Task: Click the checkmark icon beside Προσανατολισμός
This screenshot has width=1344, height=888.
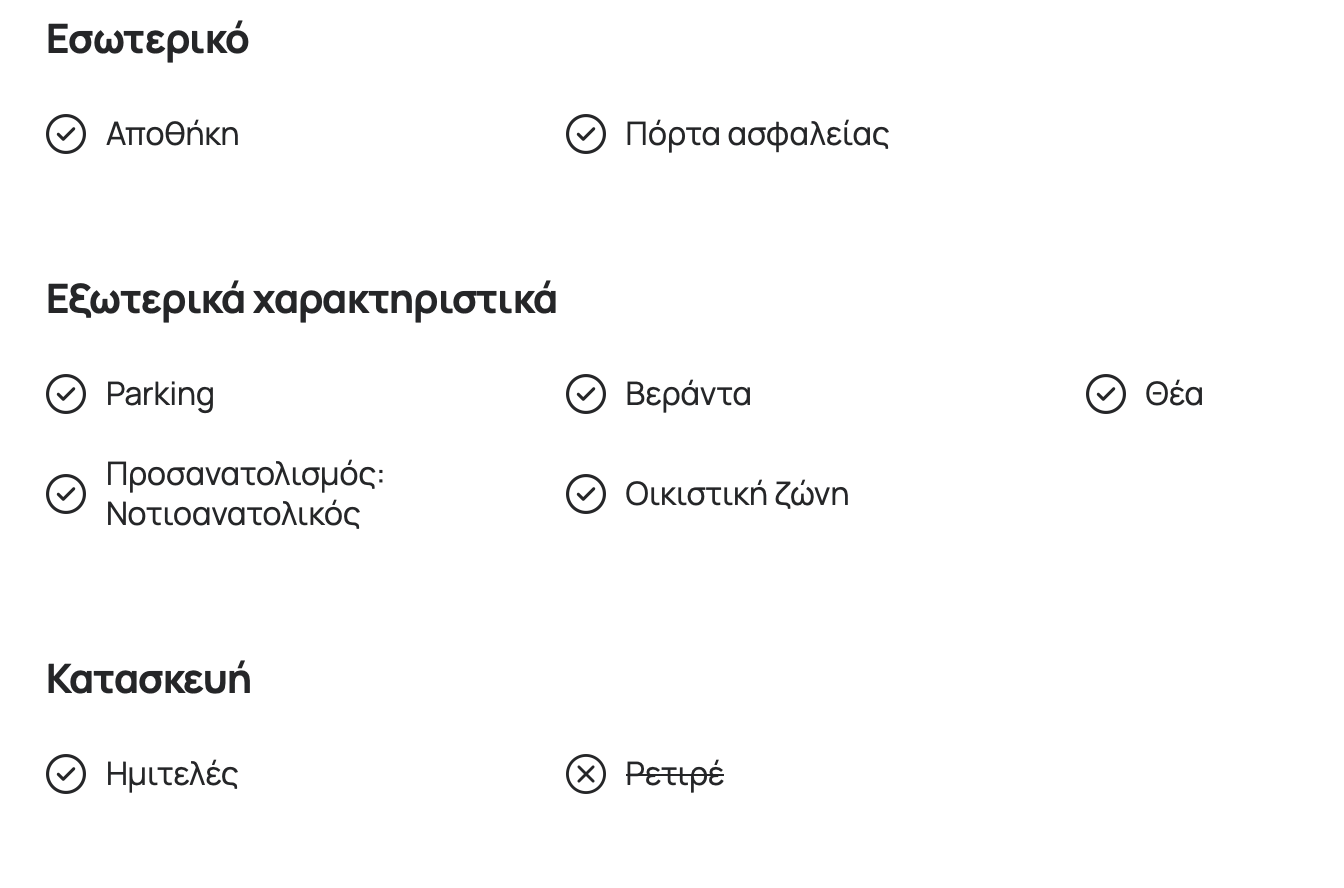Action: click(x=66, y=494)
